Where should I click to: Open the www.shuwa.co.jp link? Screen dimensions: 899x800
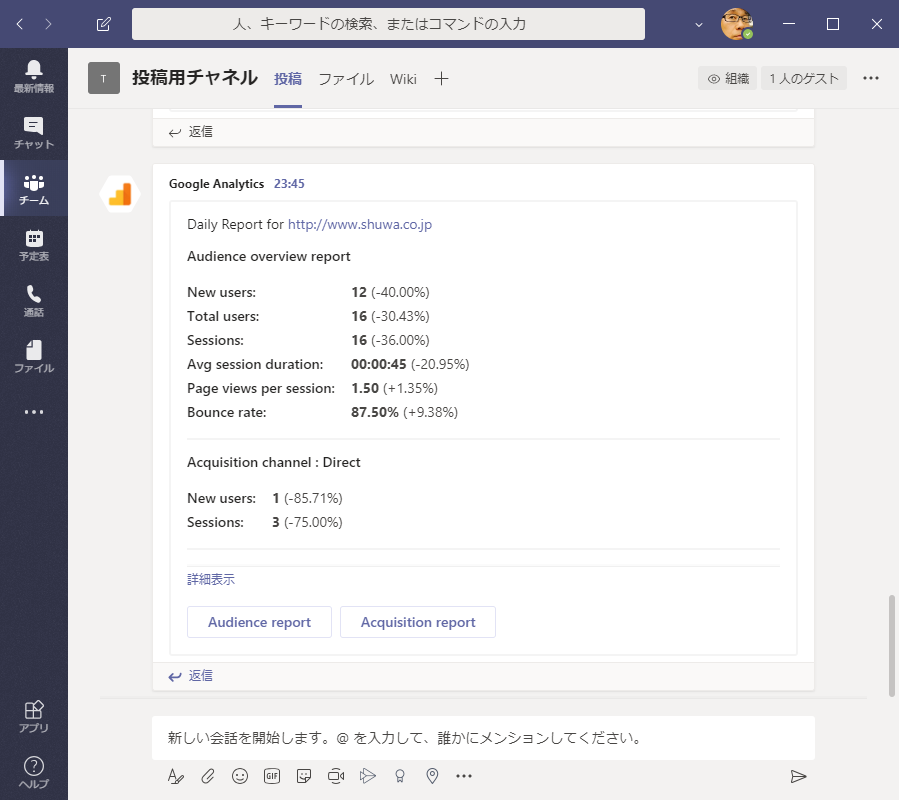359,225
